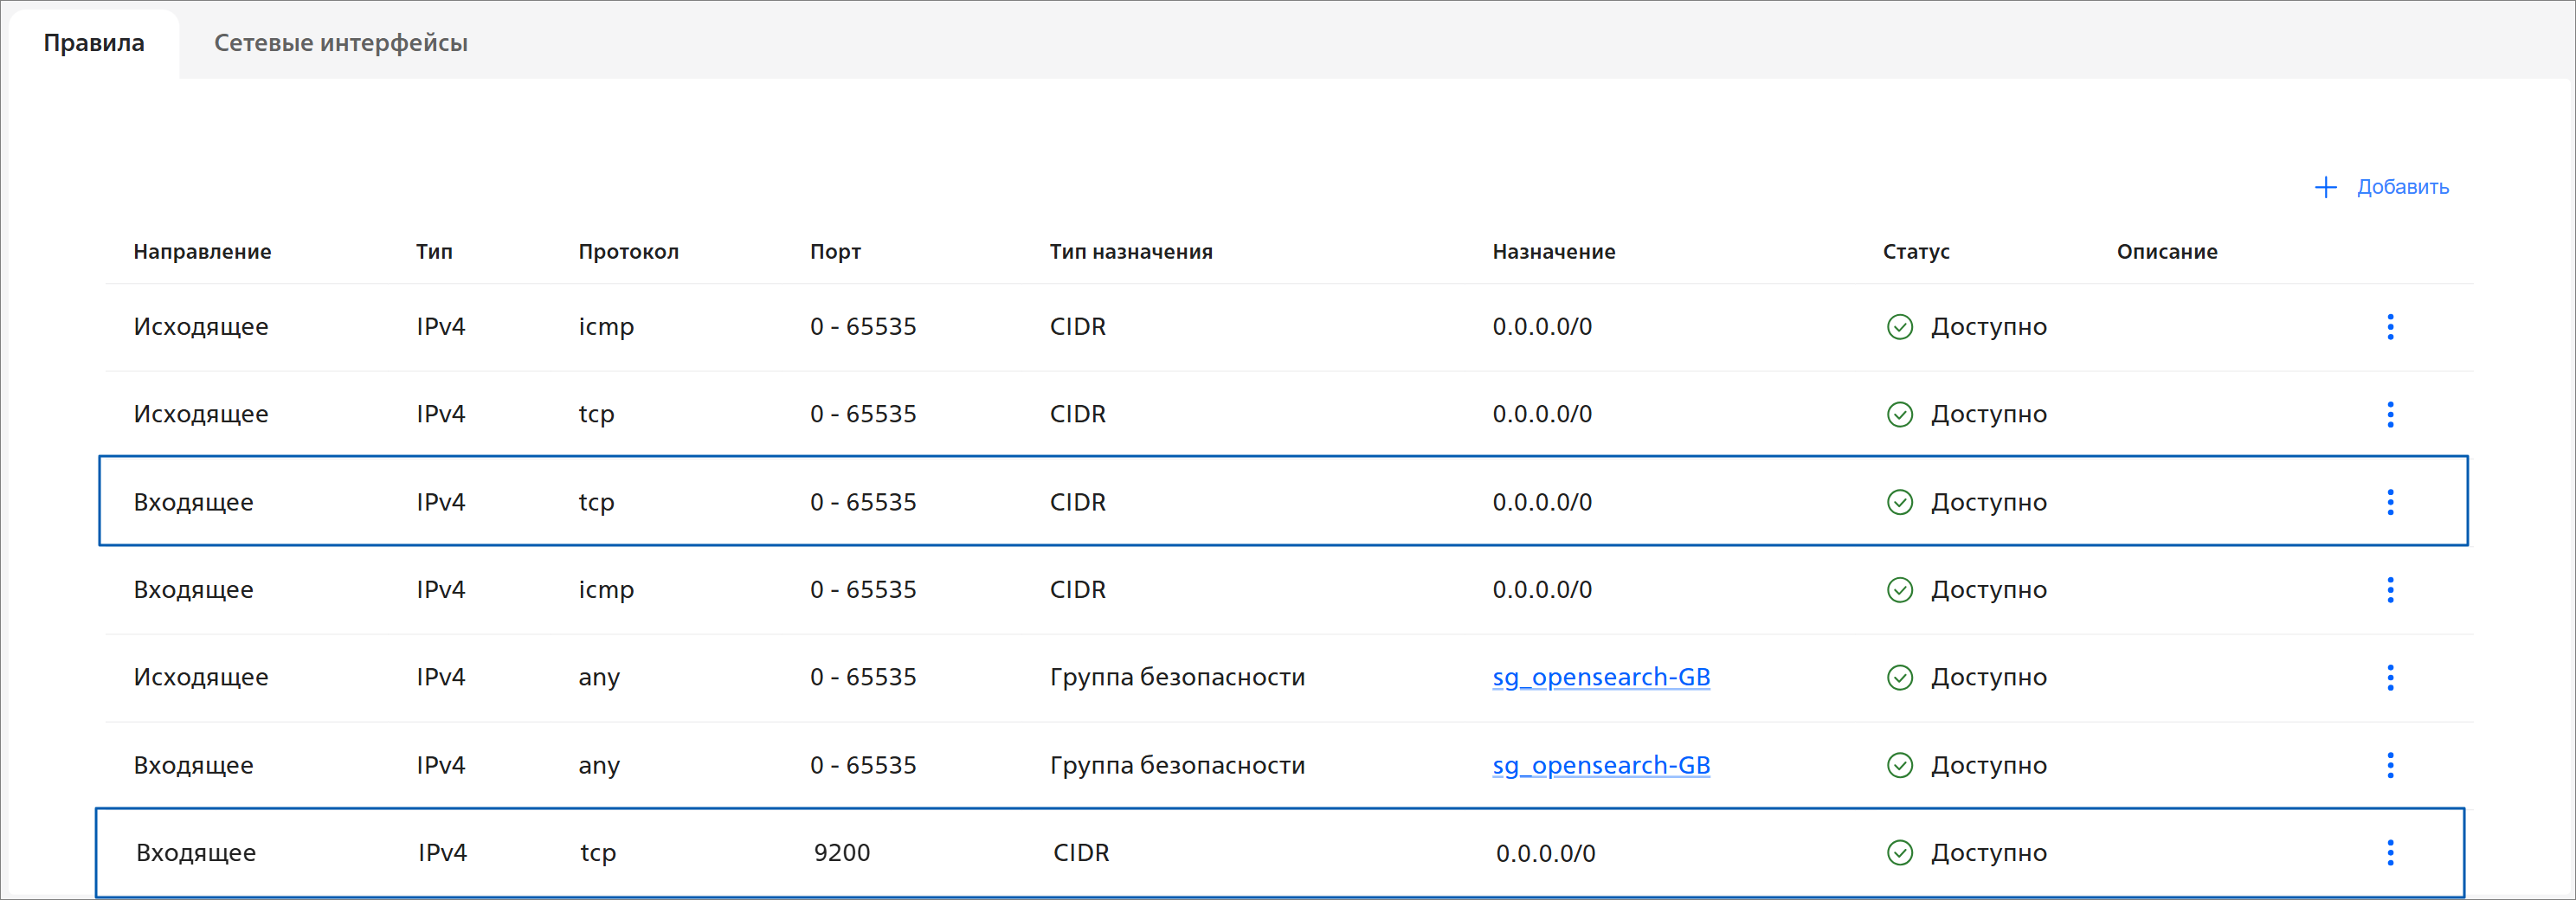Click the status check icon on port 9200 rule
The image size is (2576, 900).
pyautogui.click(x=1899, y=853)
